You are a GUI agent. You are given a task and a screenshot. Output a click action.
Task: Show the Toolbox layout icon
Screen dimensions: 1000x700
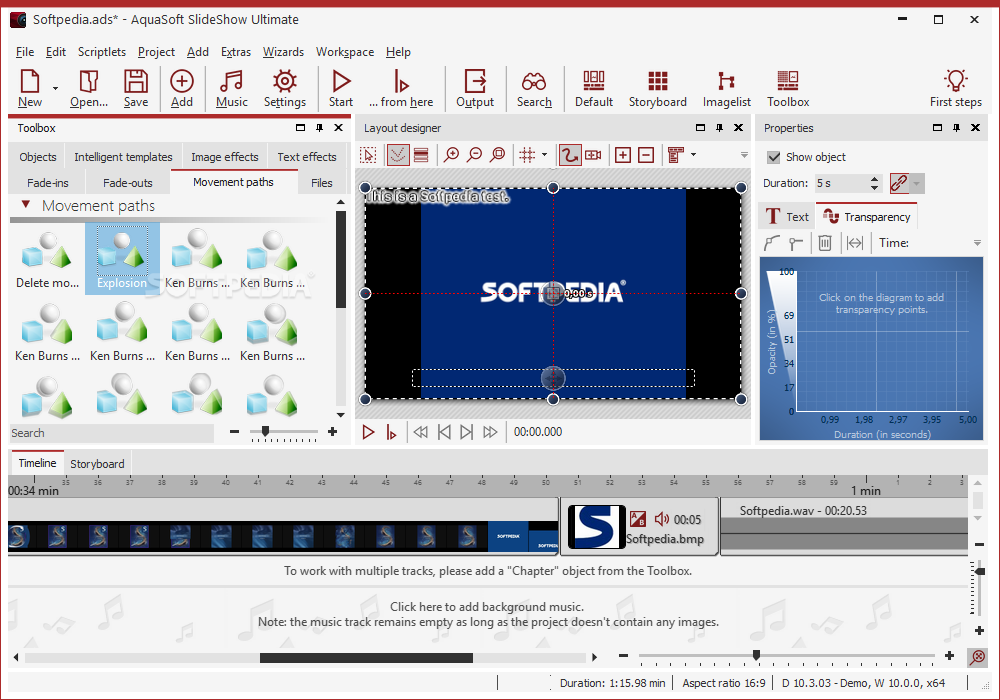click(x=788, y=88)
